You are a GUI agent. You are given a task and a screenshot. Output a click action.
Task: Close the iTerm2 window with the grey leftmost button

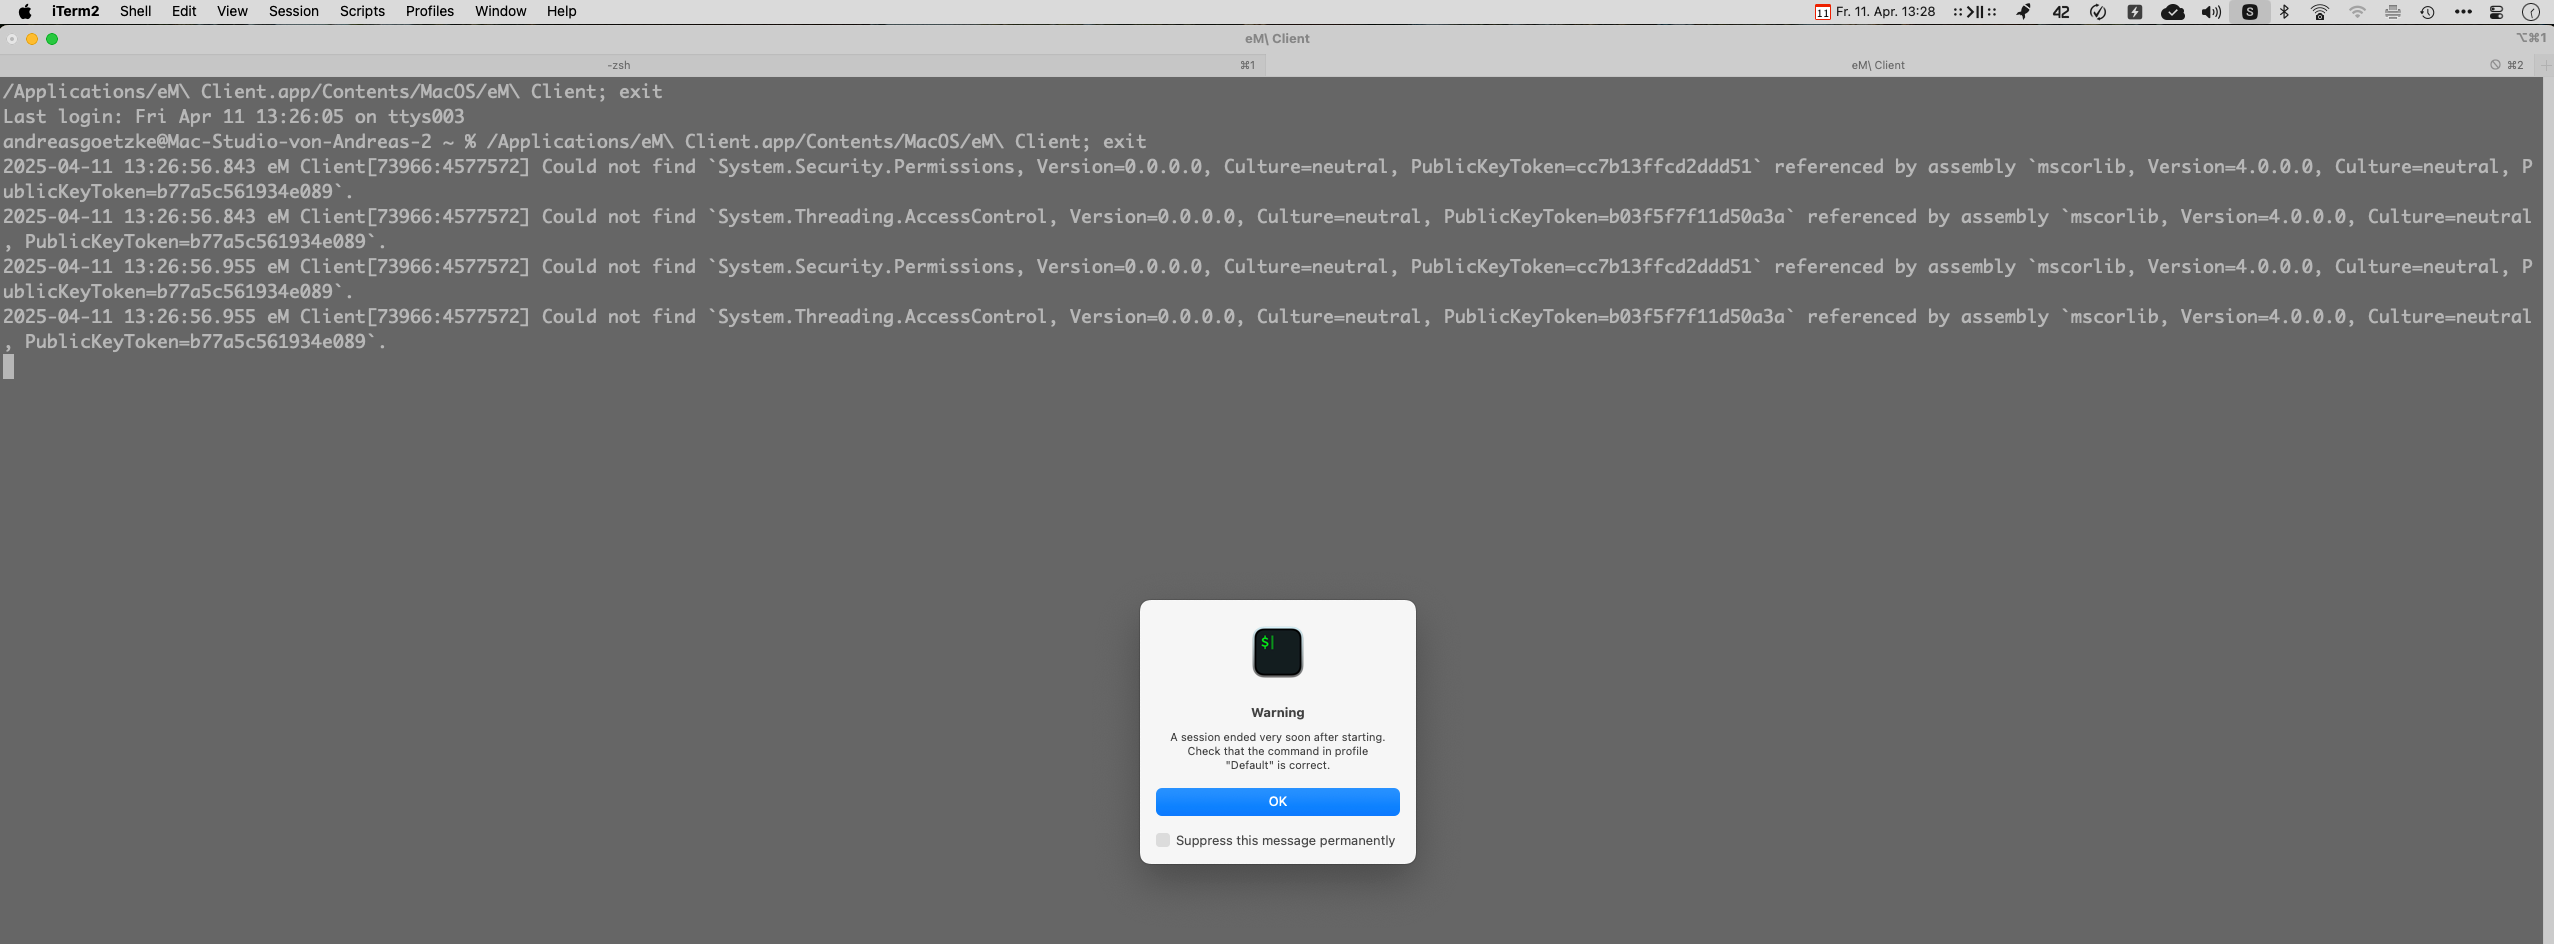click(x=12, y=39)
